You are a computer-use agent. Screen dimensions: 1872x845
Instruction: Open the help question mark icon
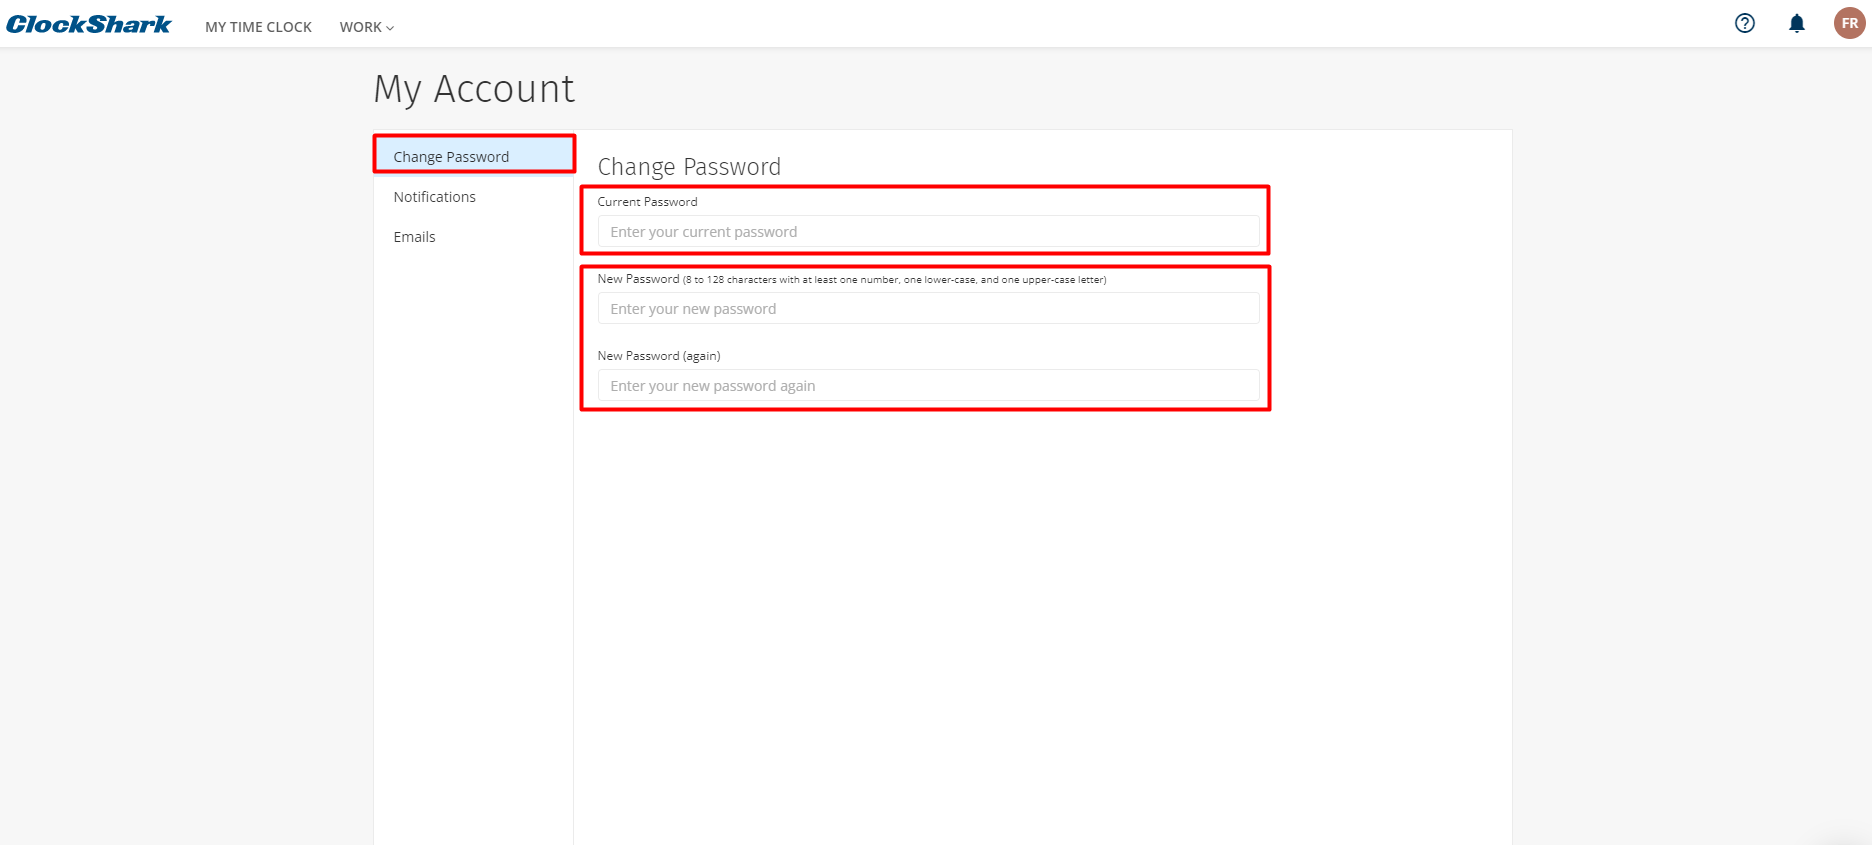pyautogui.click(x=1745, y=23)
